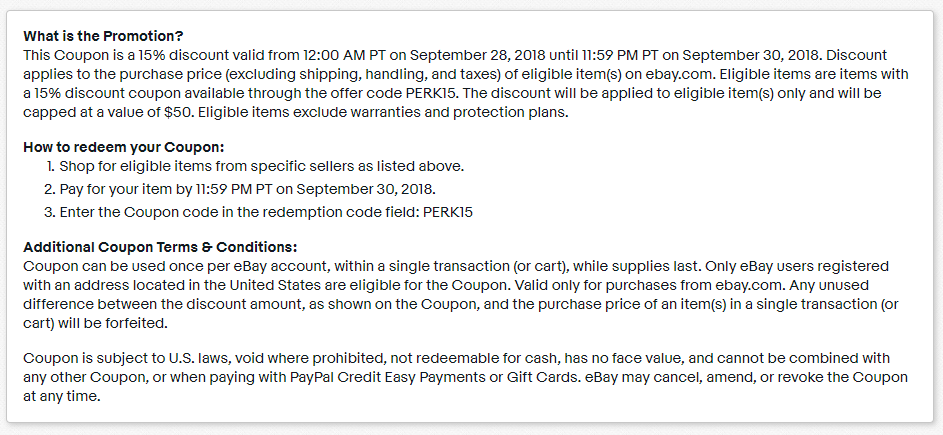The height and width of the screenshot is (435, 943).
Task: Click the 'What is the Promotion?' heading
Action: 103,36
